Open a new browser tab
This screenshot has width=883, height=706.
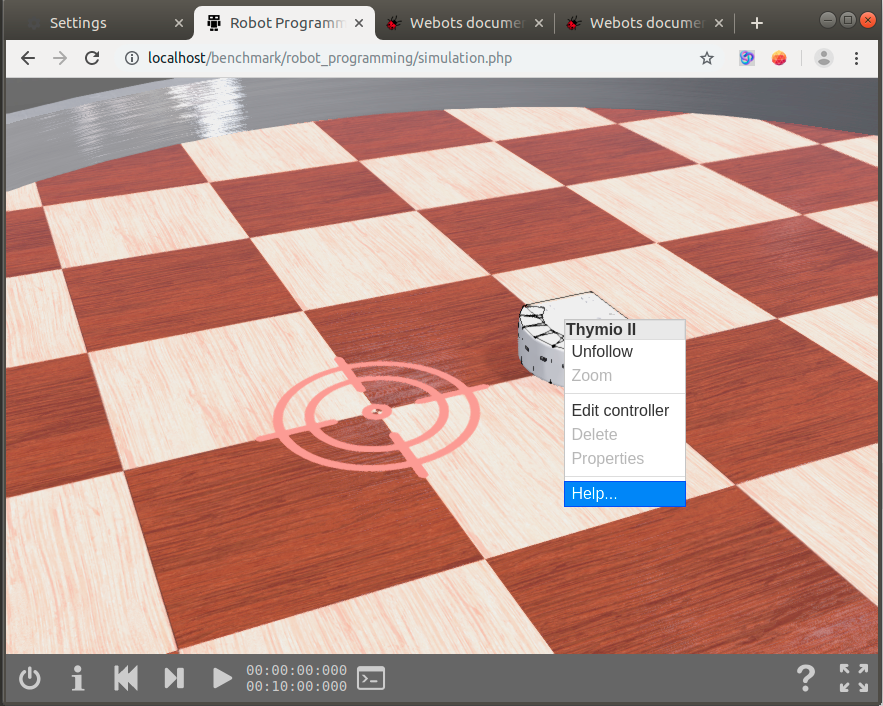pos(757,23)
